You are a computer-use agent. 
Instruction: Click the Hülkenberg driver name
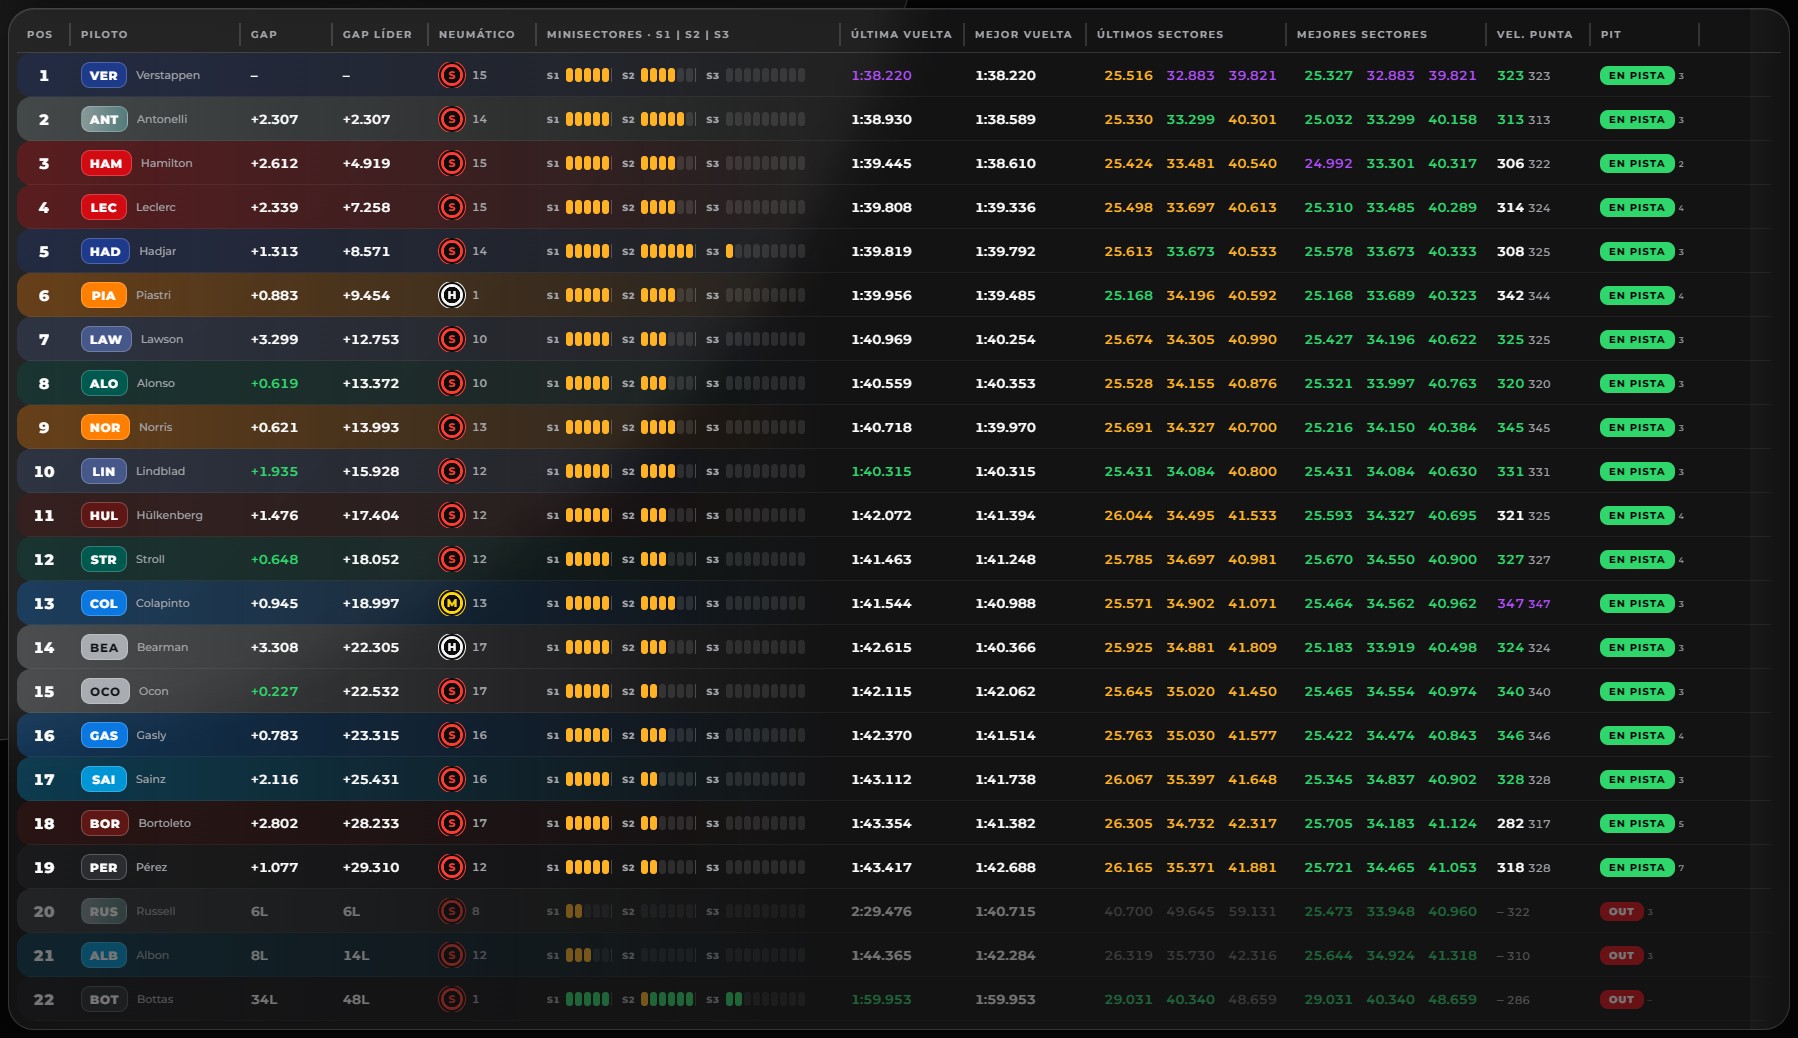pyautogui.click(x=169, y=515)
